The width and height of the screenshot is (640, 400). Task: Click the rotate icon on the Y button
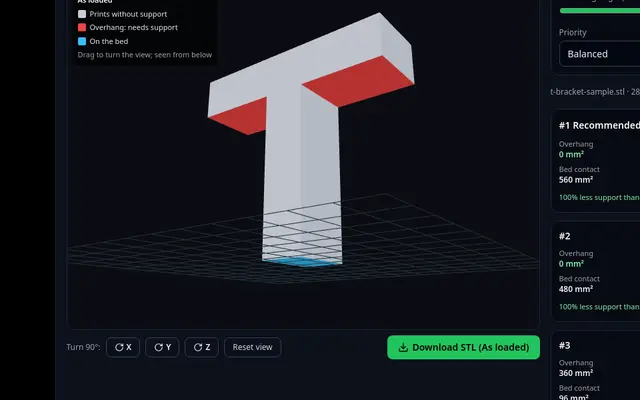point(158,347)
